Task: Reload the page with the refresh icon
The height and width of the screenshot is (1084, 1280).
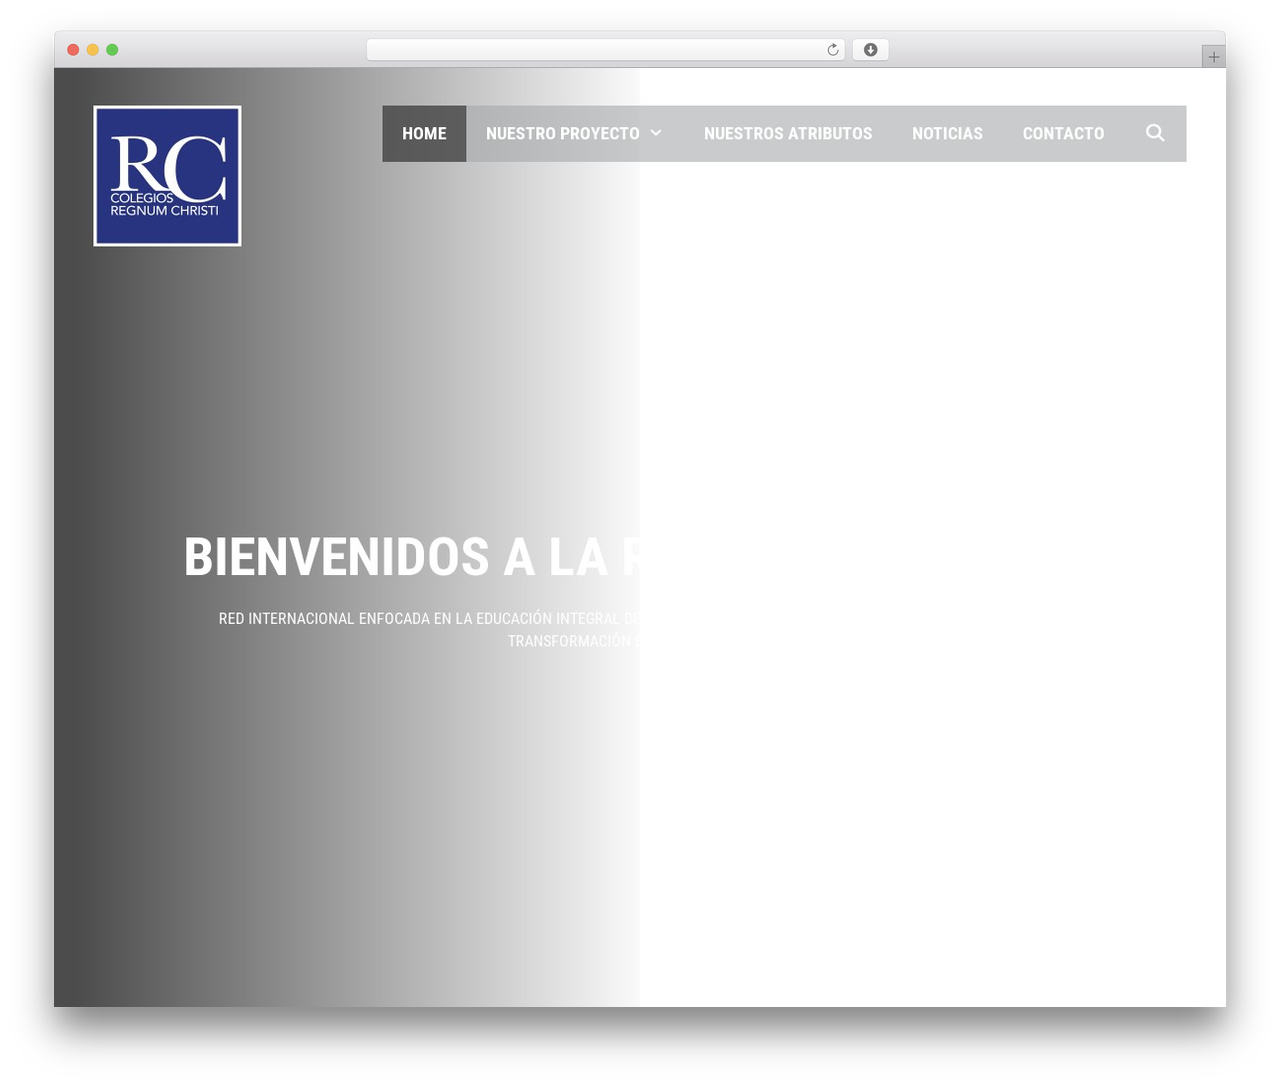Action: pos(832,50)
